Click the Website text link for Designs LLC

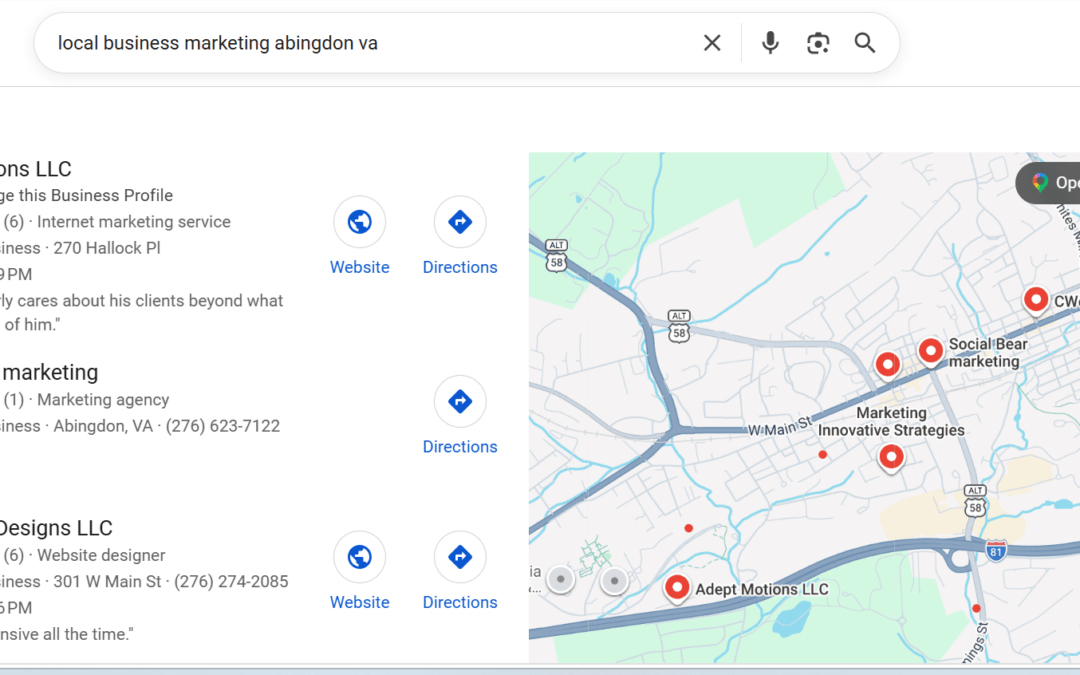[359, 602]
